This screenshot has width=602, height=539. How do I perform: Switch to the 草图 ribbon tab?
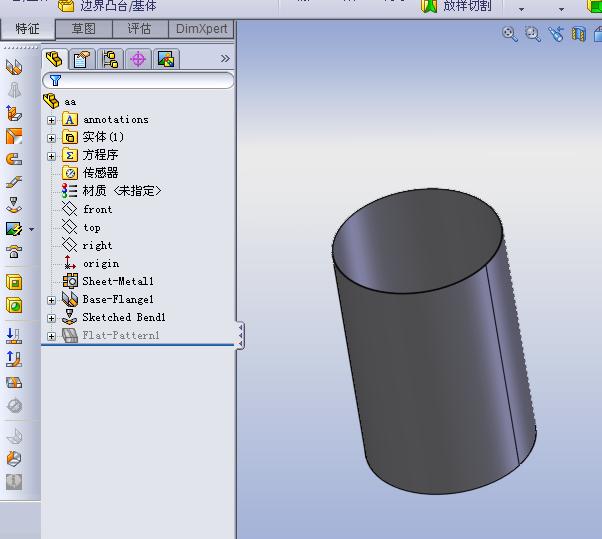(x=84, y=29)
